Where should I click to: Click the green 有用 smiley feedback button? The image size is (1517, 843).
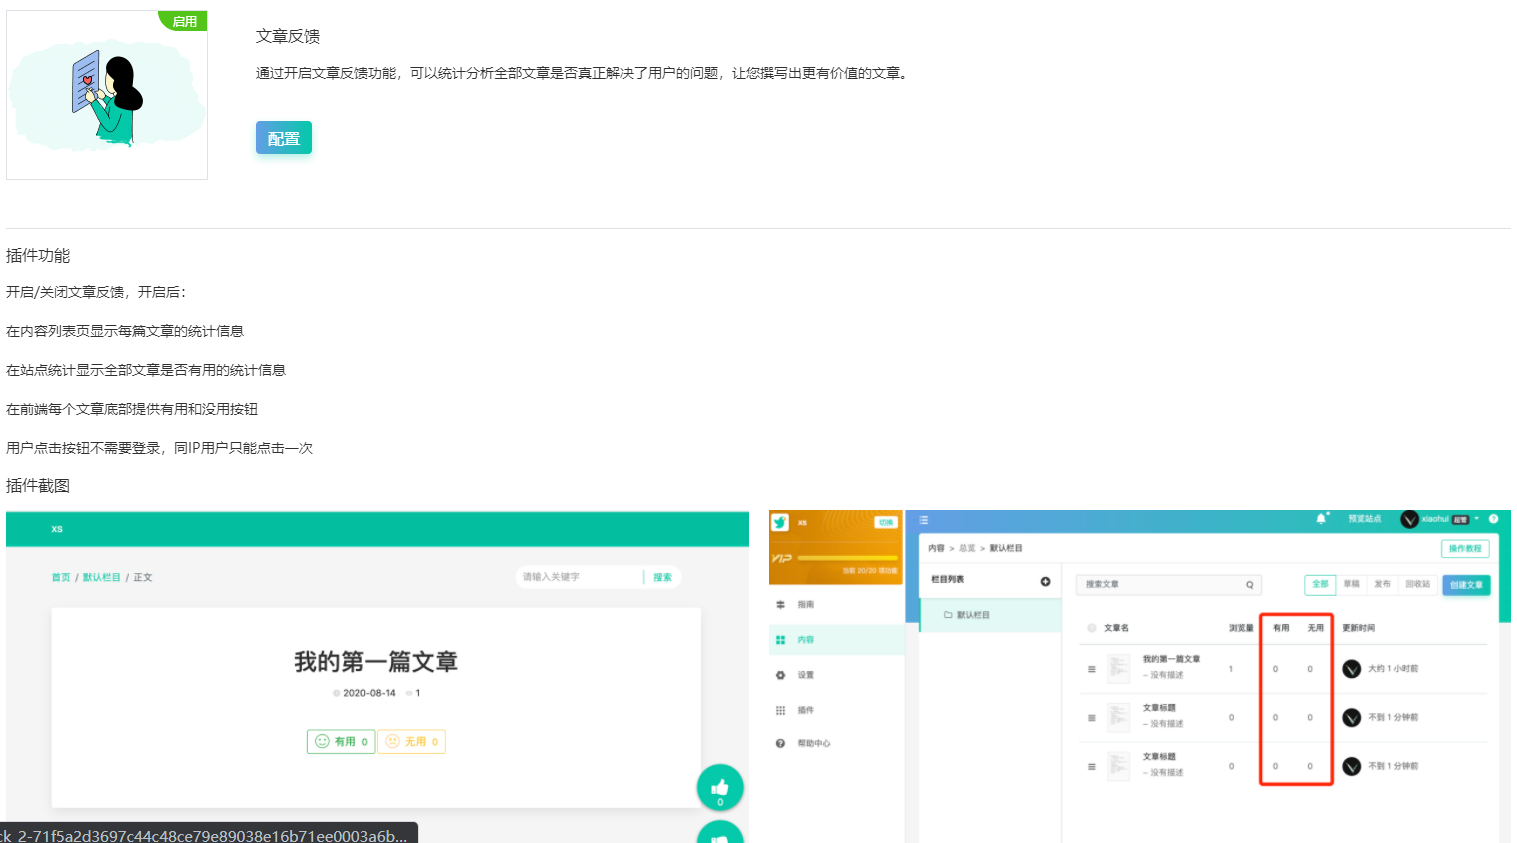point(341,741)
